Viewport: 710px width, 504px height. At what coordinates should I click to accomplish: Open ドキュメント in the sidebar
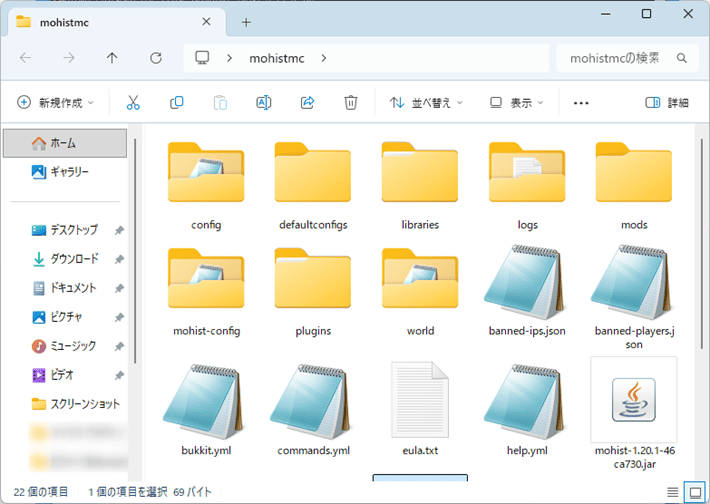[x=65, y=288]
